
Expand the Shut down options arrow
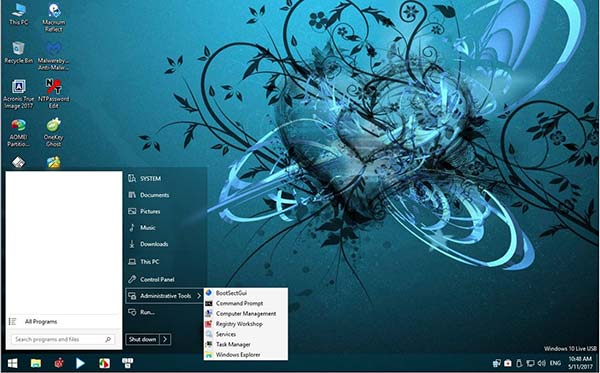tap(165, 339)
